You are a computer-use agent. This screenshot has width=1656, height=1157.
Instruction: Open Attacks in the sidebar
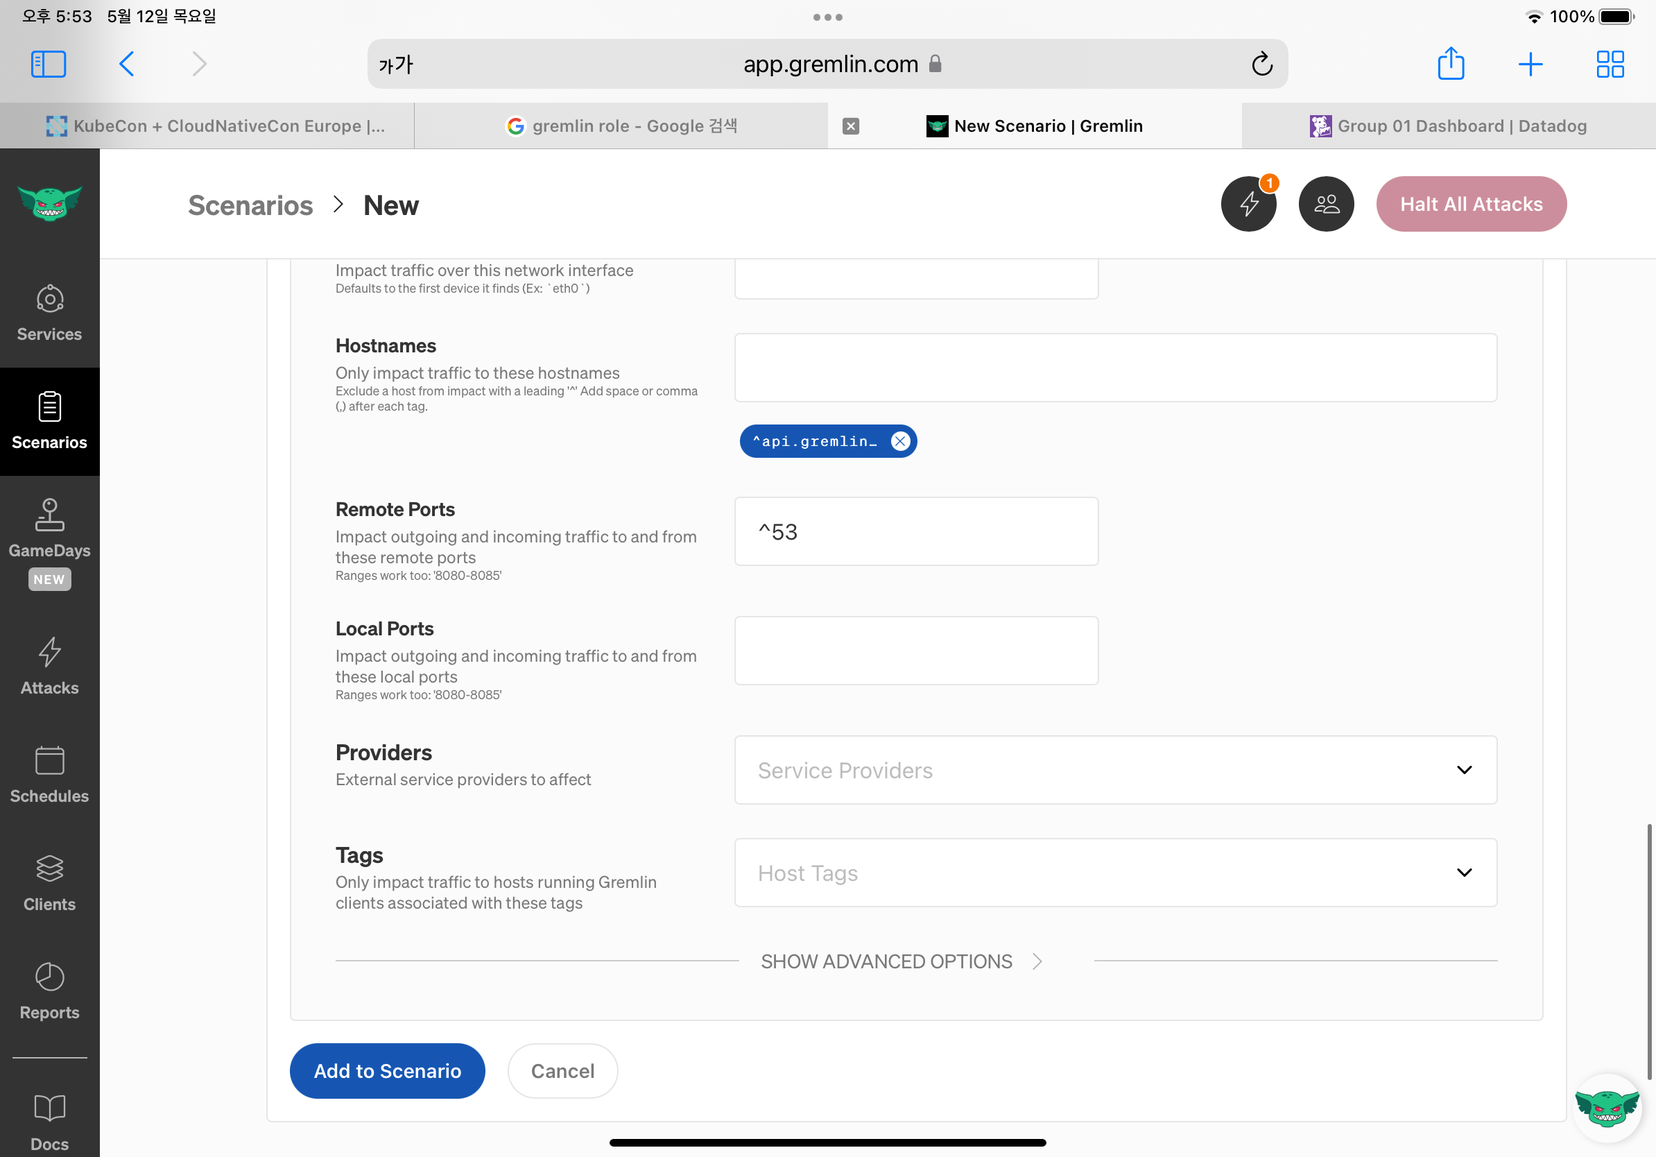tap(50, 667)
